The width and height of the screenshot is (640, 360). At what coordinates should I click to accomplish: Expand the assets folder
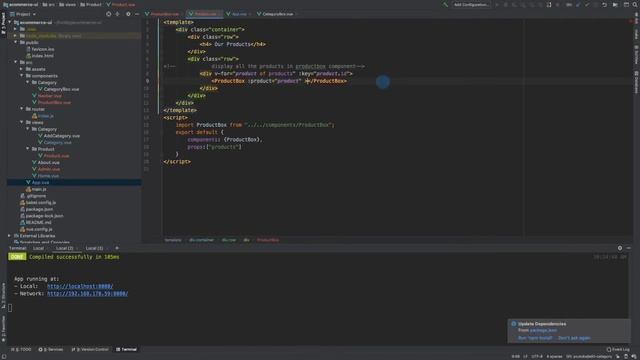pyautogui.click(x=22, y=69)
